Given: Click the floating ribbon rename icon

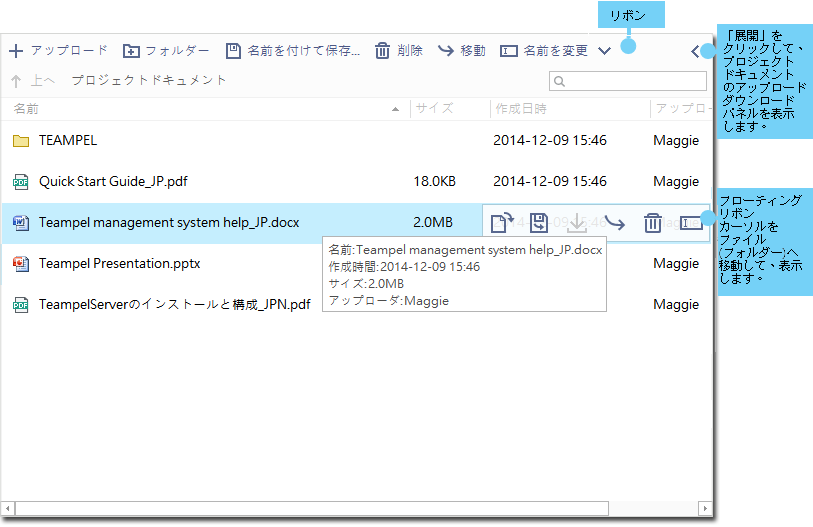Looking at the screenshot, I should coord(691,223).
